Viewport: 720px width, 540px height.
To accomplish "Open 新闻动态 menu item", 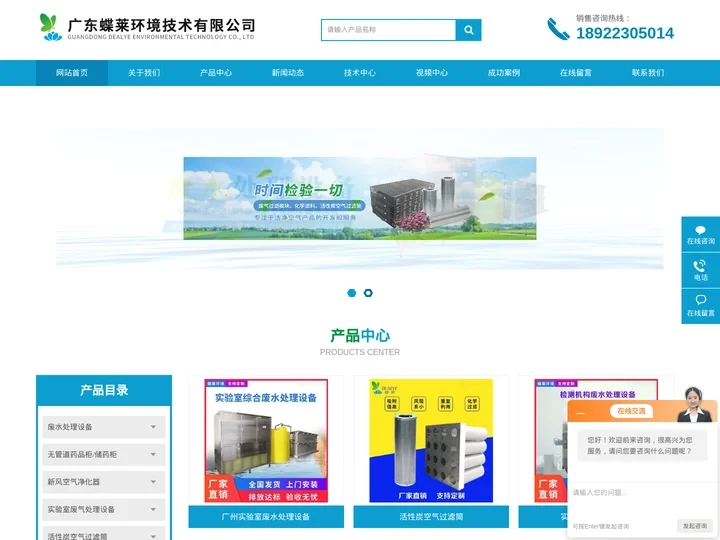I will [288, 73].
